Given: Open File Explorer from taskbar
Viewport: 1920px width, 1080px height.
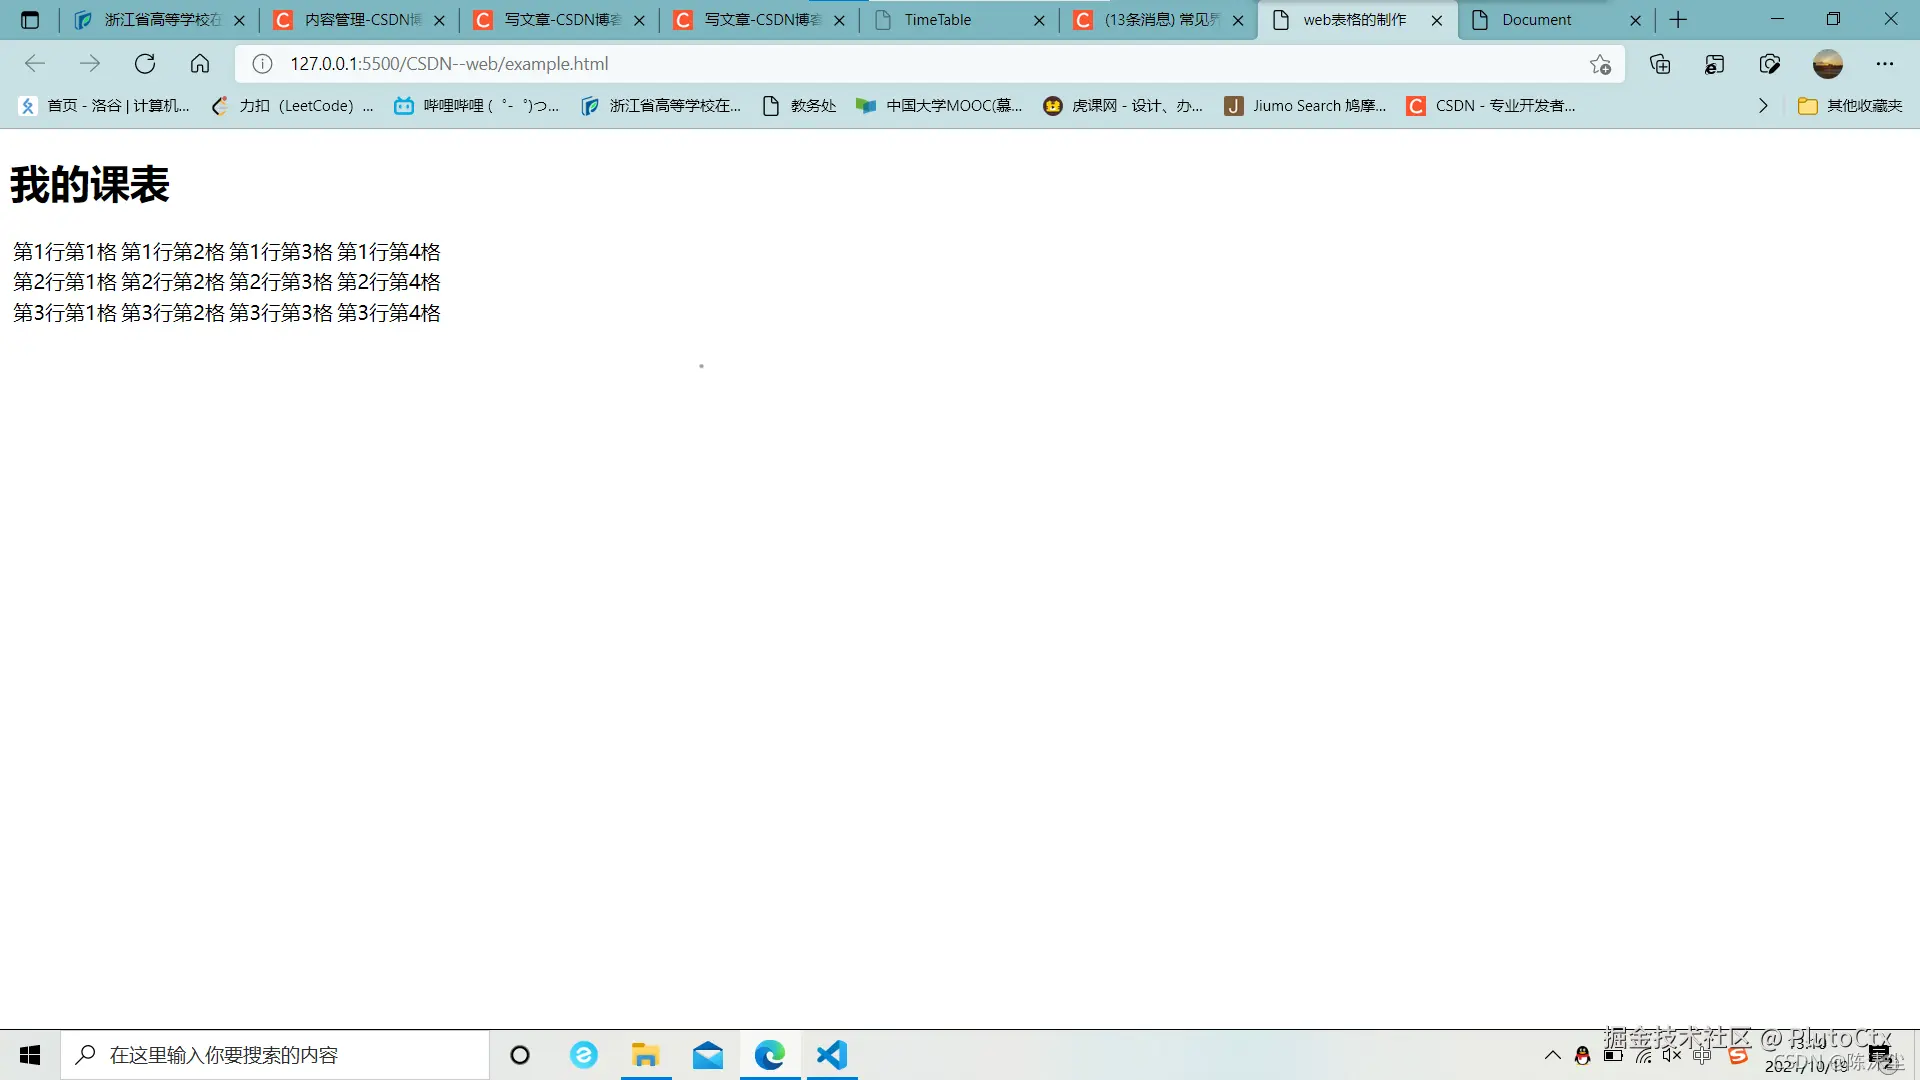Looking at the screenshot, I should click(645, 1055).
